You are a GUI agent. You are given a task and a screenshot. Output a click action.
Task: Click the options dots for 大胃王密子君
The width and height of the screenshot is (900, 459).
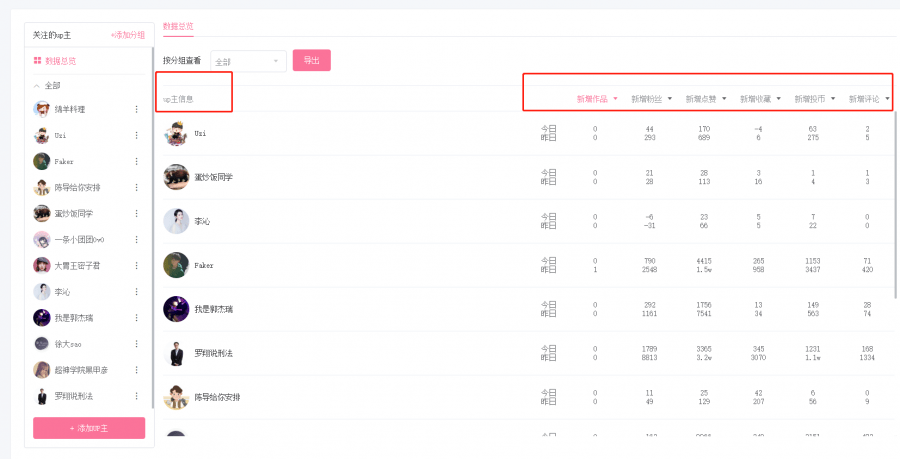click(137, 266)
